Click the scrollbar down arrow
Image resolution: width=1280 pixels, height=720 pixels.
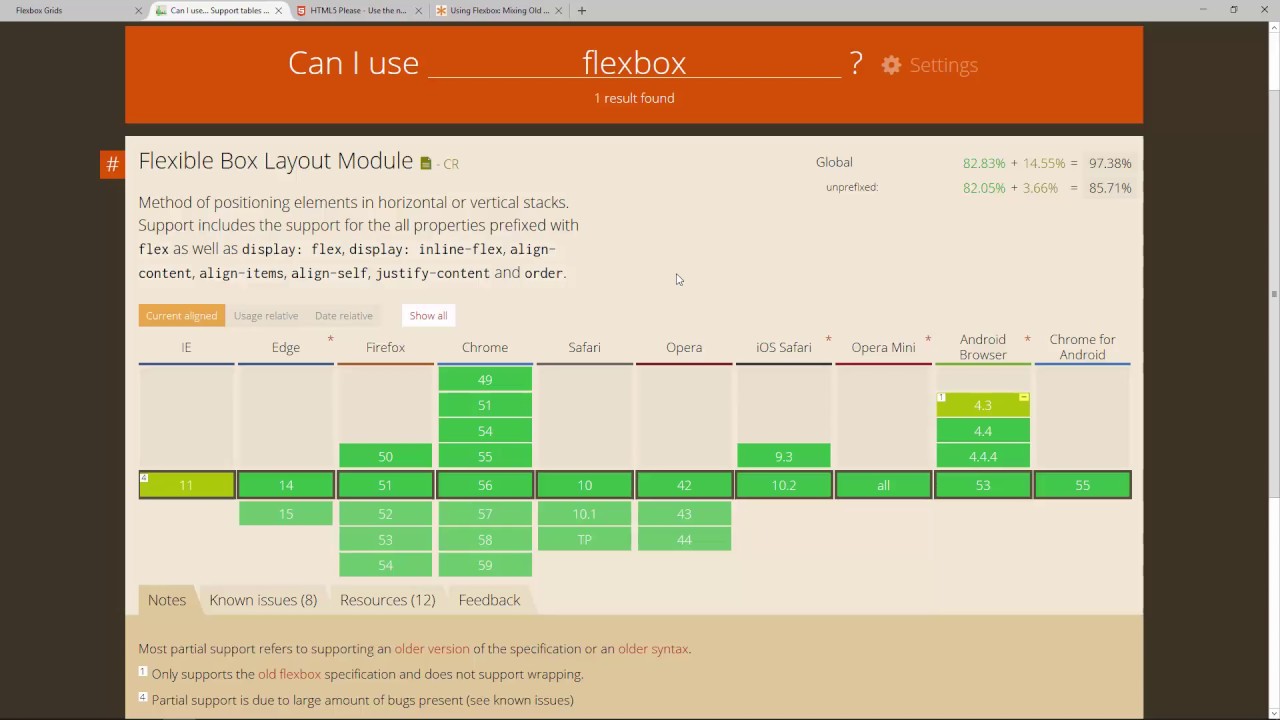coord(1273,713)
